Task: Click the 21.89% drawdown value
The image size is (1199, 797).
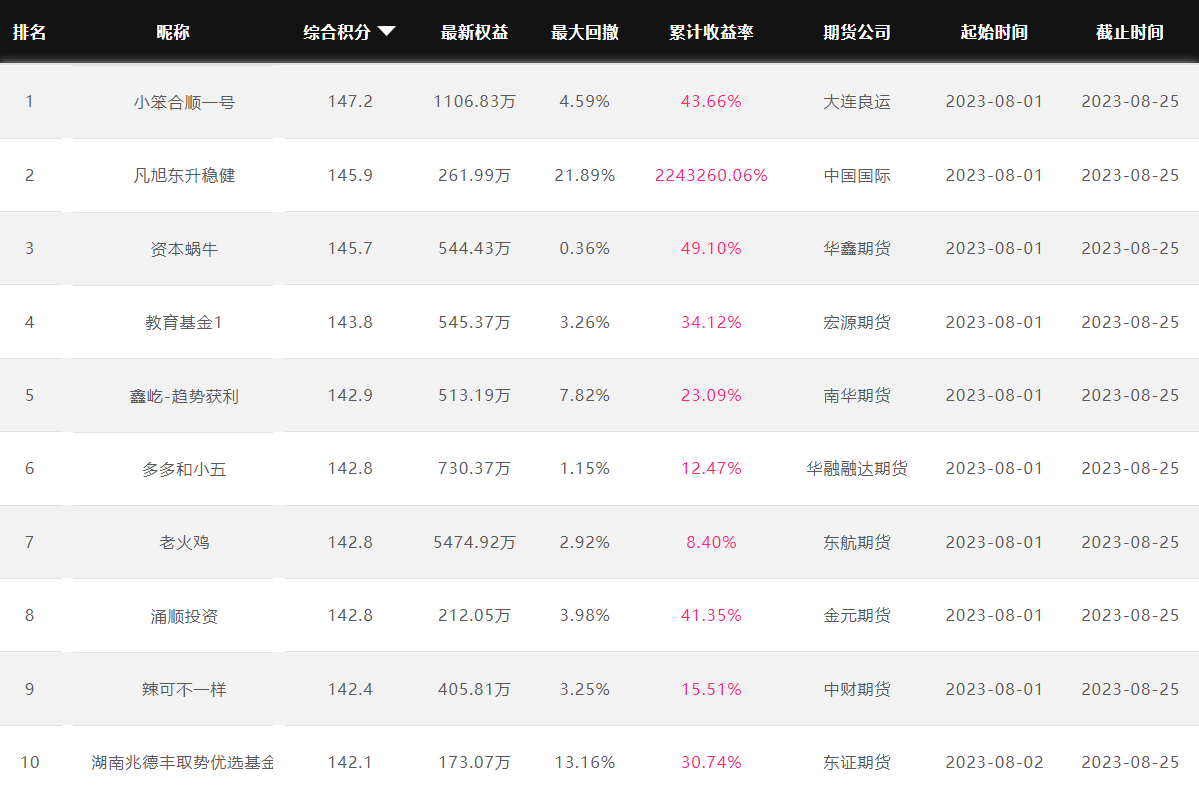Action: (x=585, y=175)
